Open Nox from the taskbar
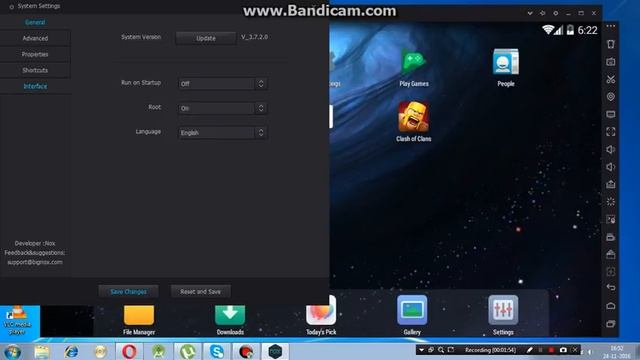The image size is (640, 360). point(275,351)
